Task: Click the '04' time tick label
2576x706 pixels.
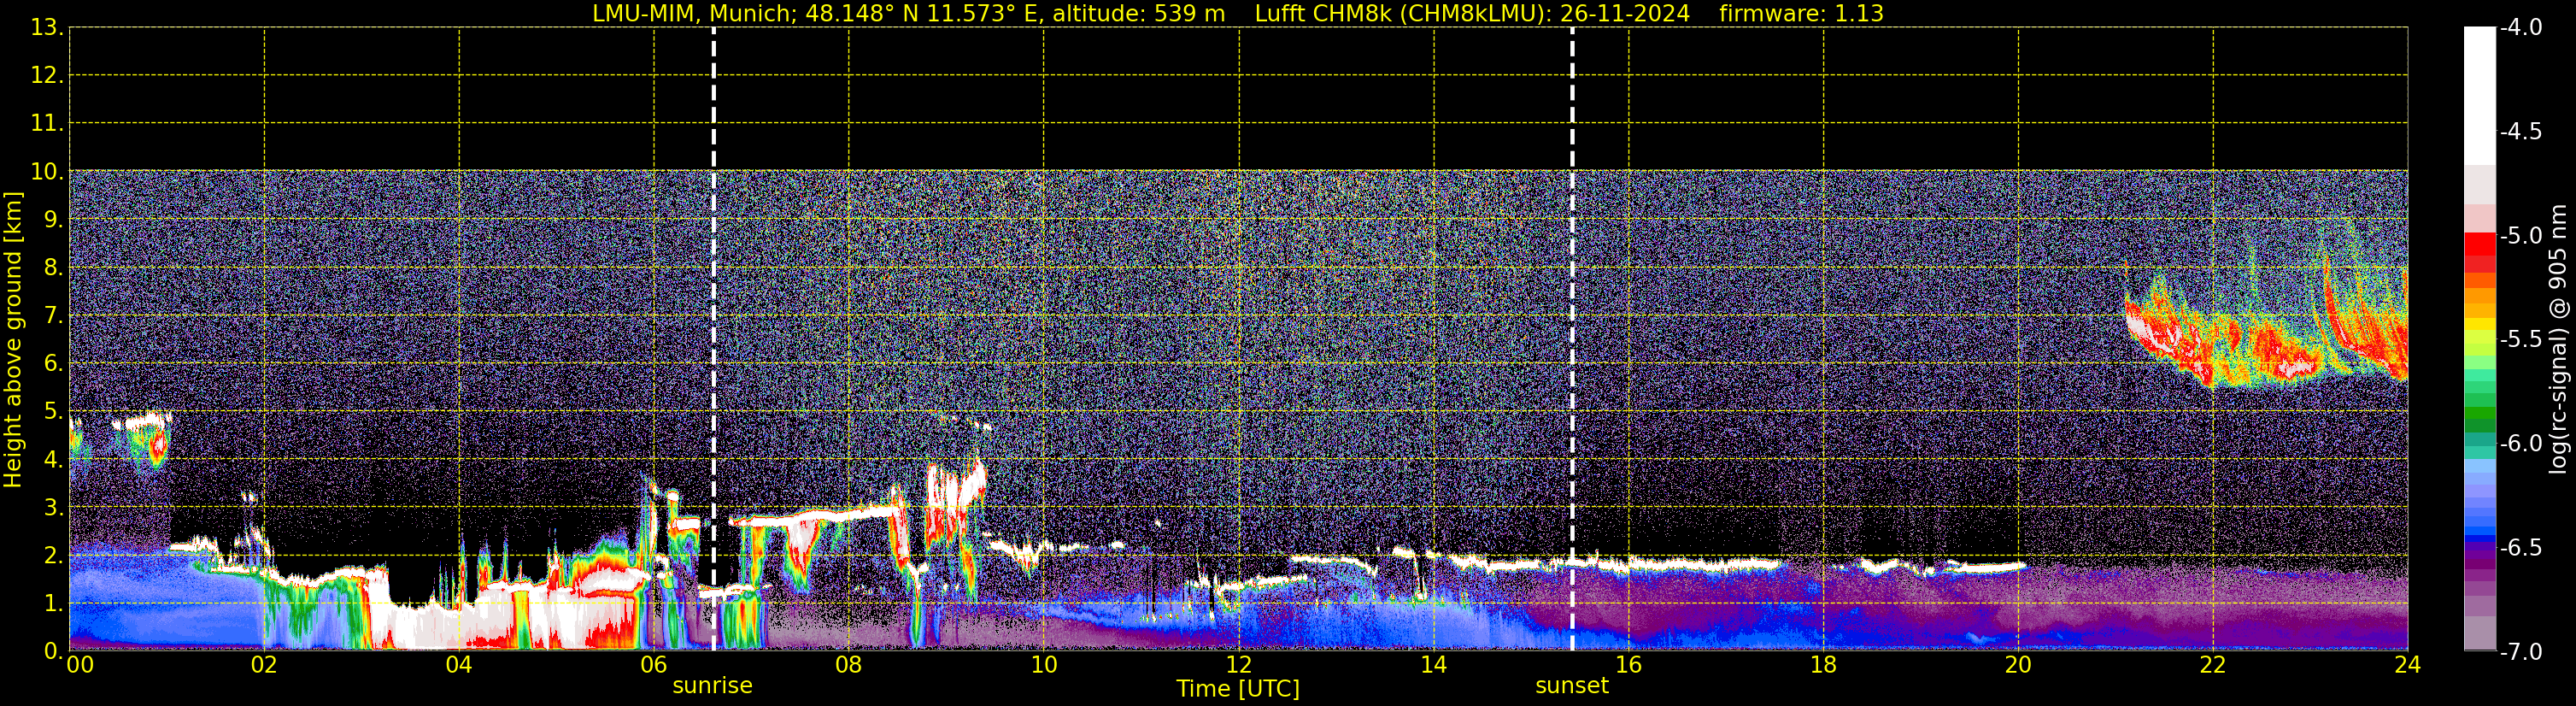Action: click(459, 664)
